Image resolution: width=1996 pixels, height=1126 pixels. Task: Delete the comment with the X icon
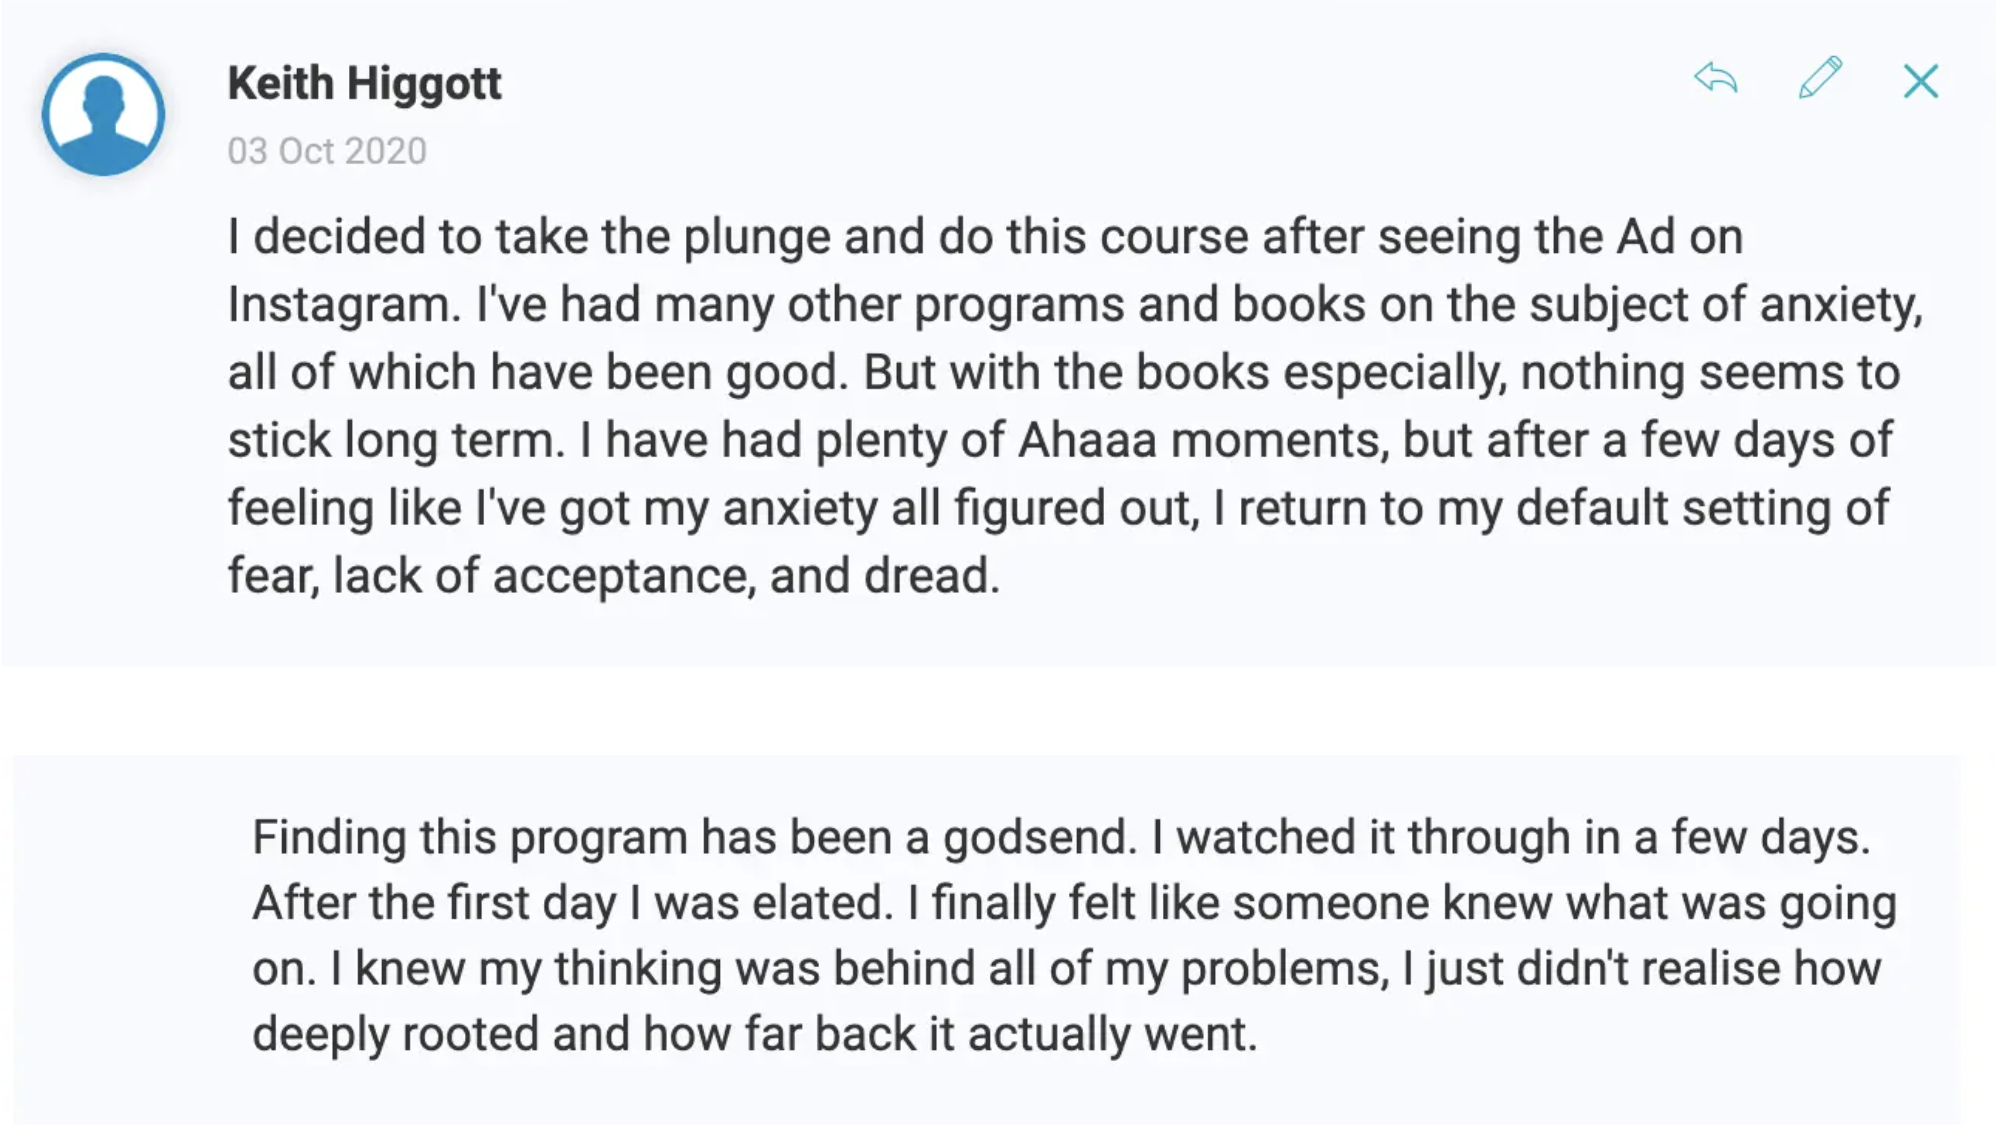tap(1920, 81)
